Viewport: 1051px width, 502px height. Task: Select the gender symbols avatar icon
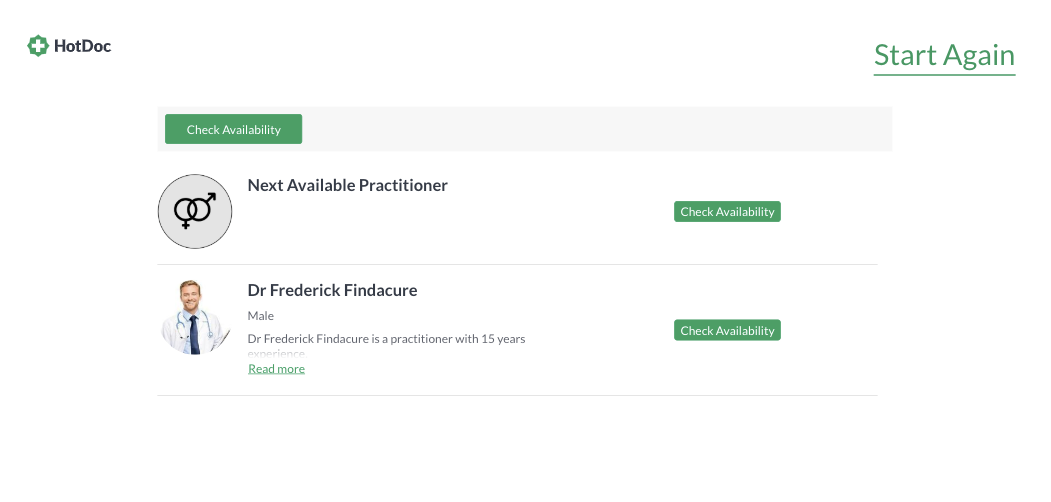coord(195,211)
